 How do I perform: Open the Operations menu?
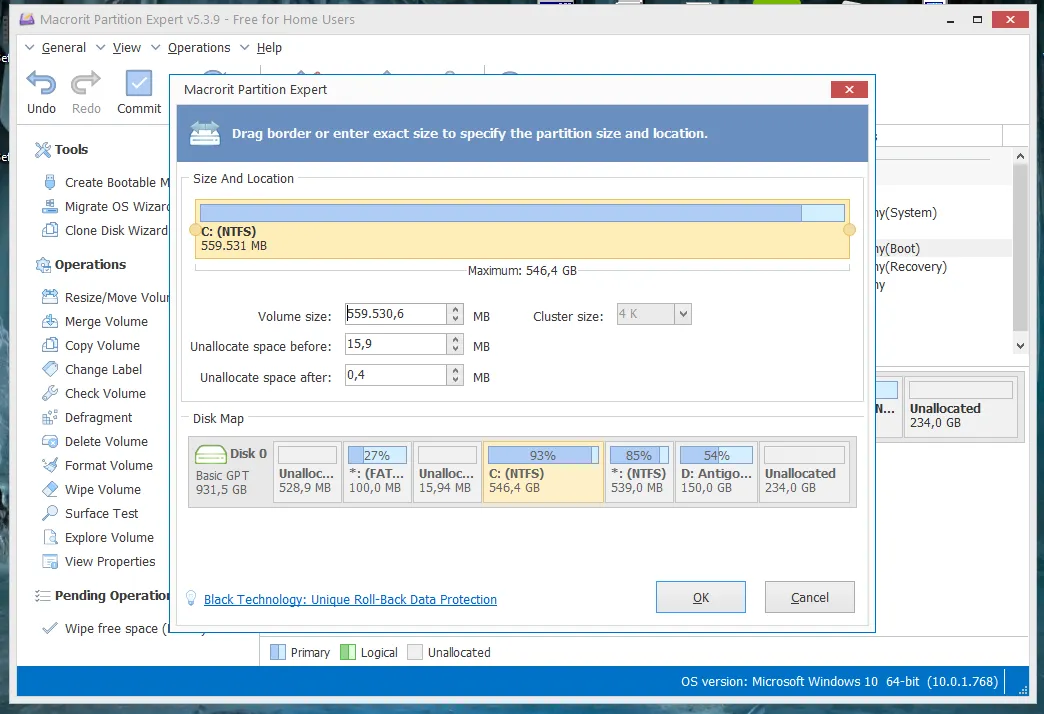point(198,48)
